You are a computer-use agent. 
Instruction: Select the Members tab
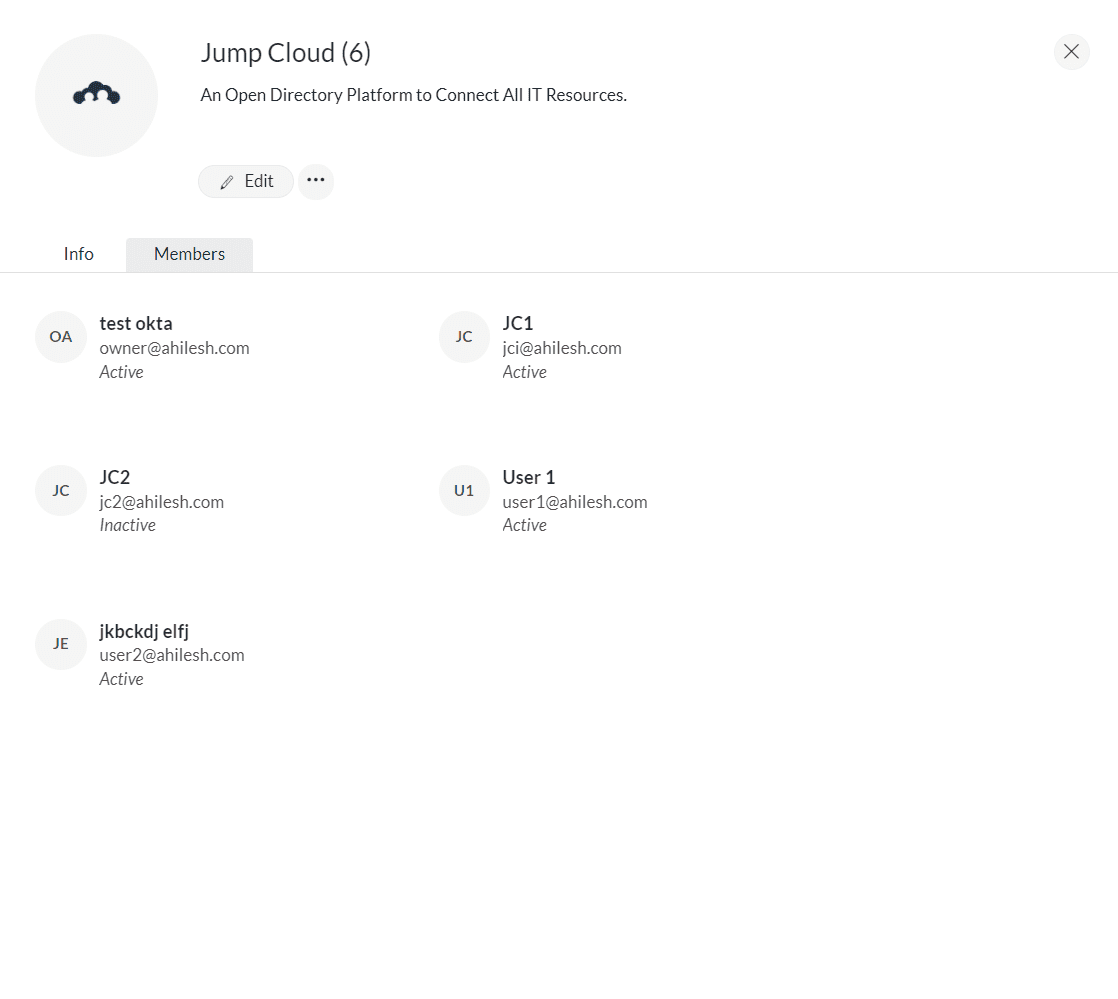click(190, 254)
